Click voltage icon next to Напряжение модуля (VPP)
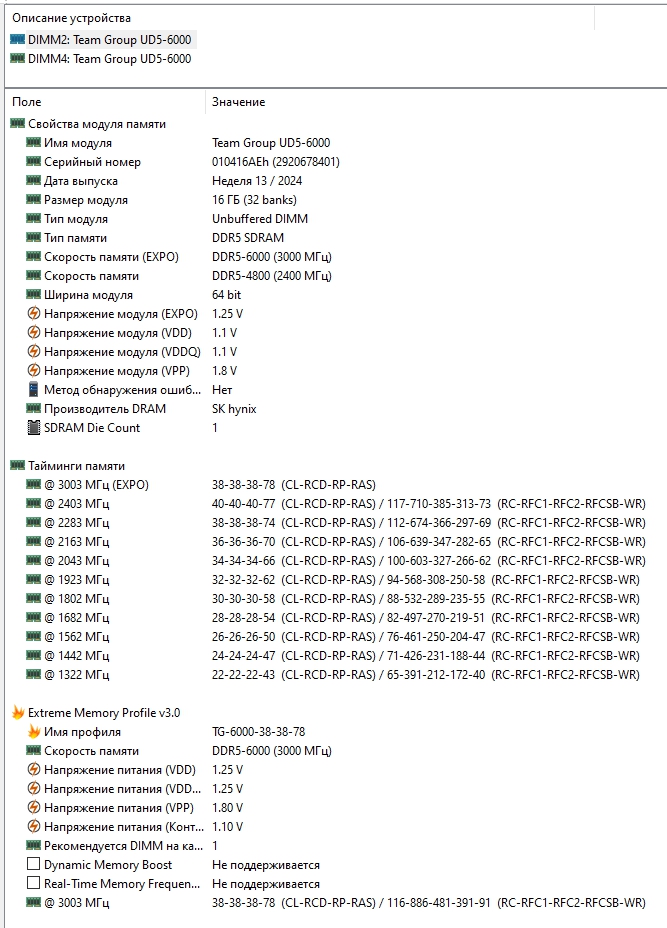The width and height of the screenshot is (667, 928). click(x=34, y=370)
